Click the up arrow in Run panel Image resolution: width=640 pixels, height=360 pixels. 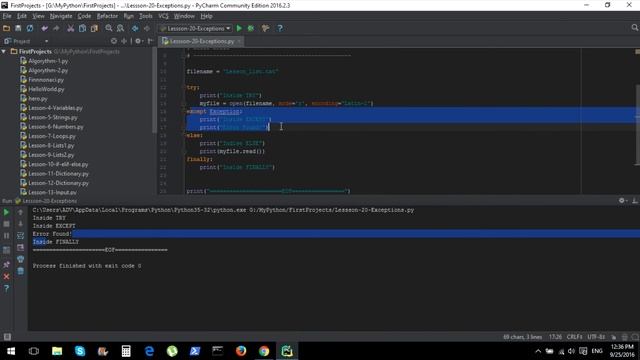pyautogui.click(x=20, y=212)
